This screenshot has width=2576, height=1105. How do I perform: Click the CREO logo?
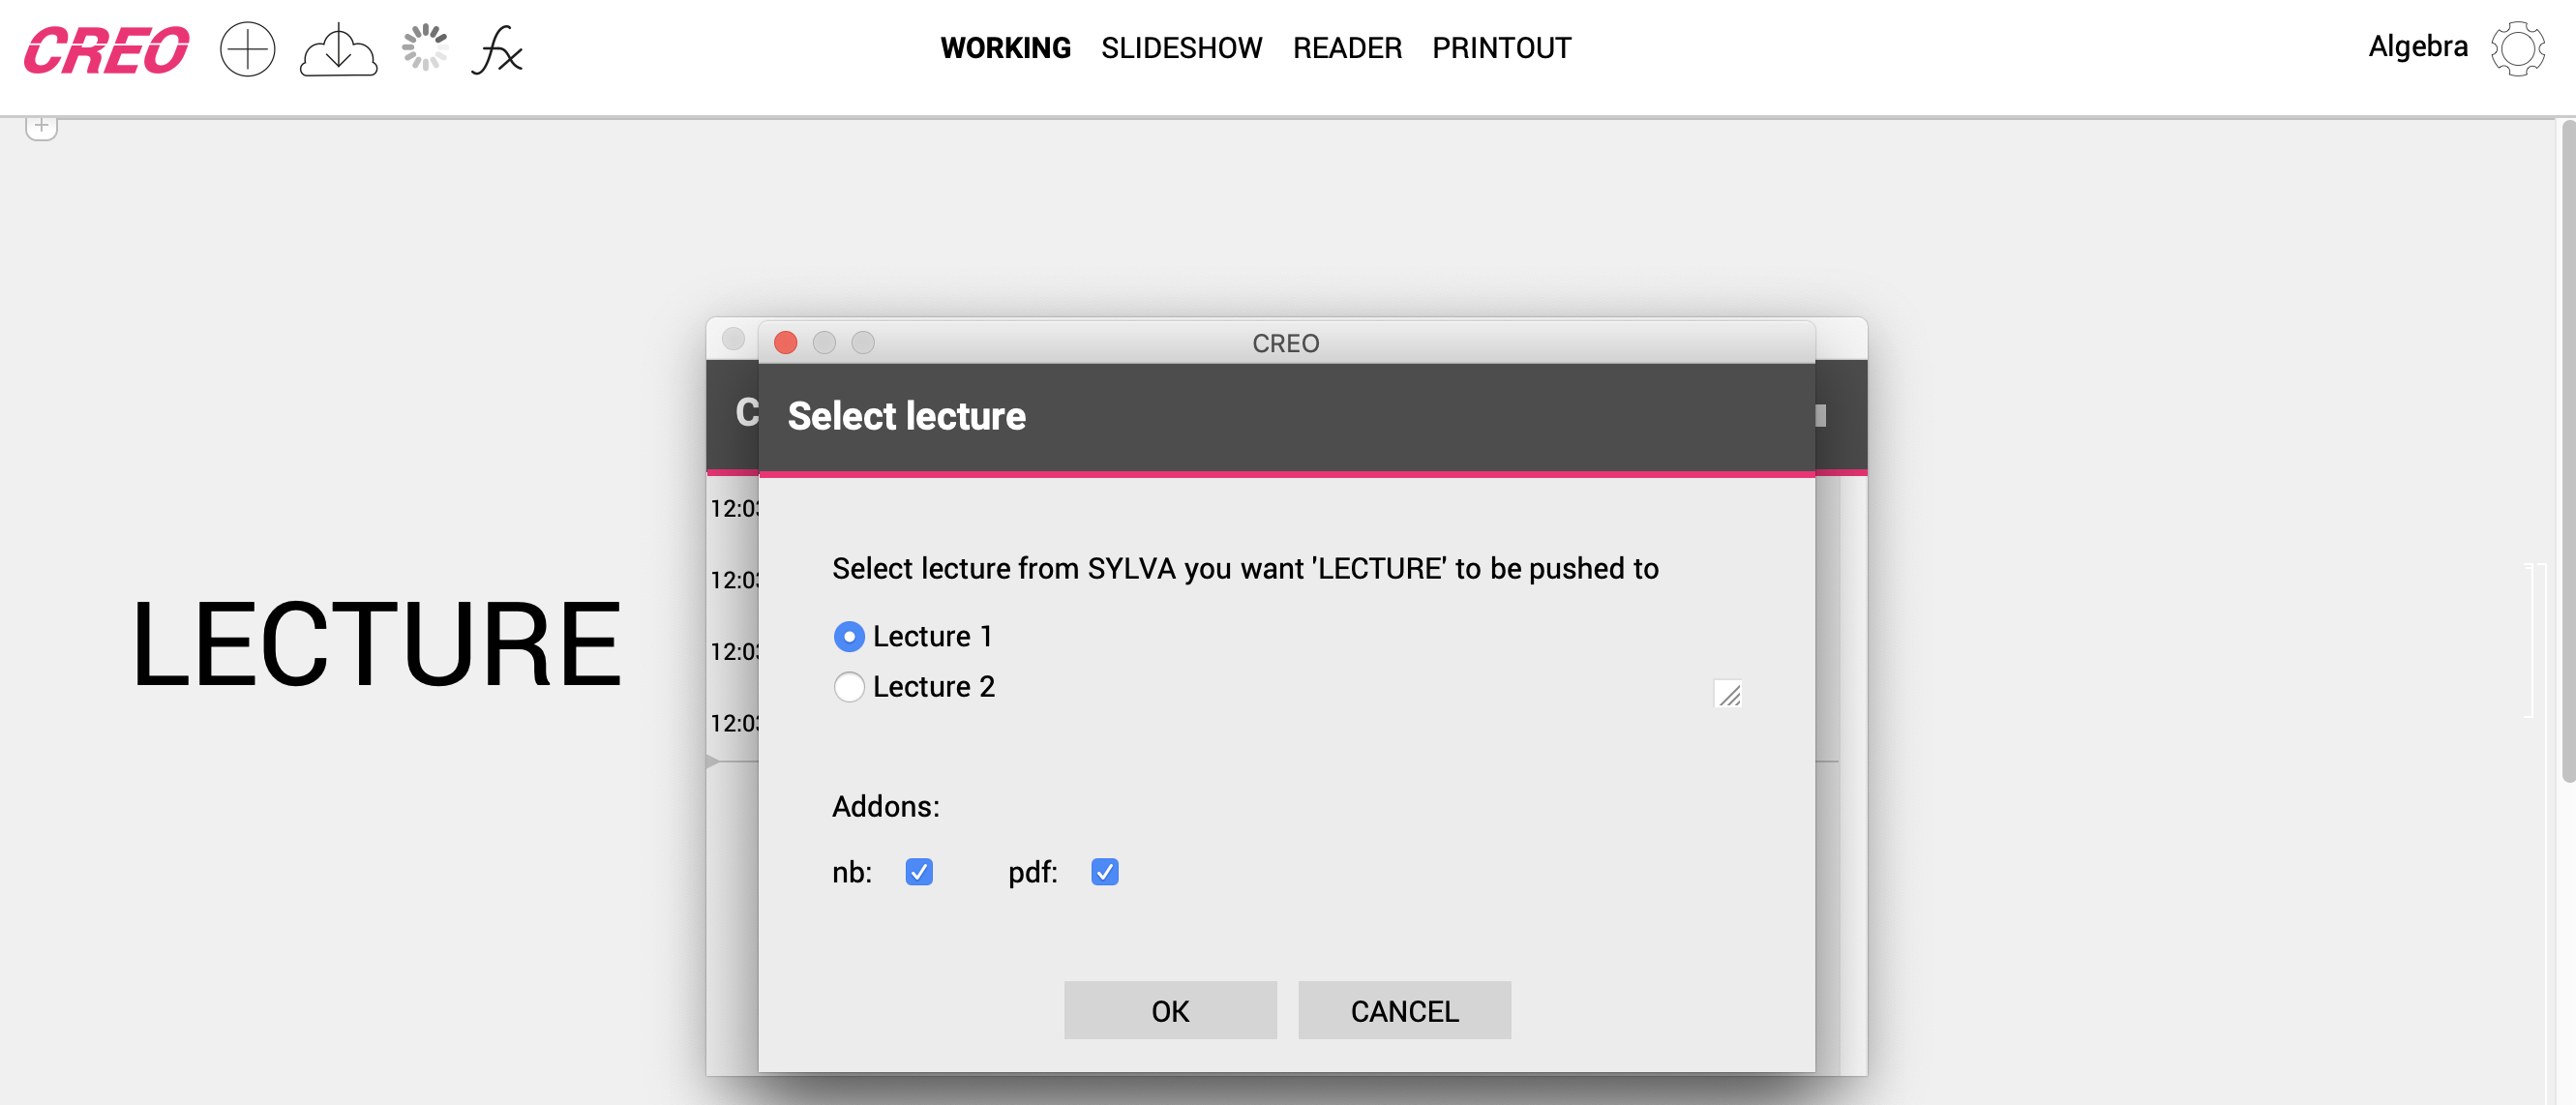(x=106, y=50)
